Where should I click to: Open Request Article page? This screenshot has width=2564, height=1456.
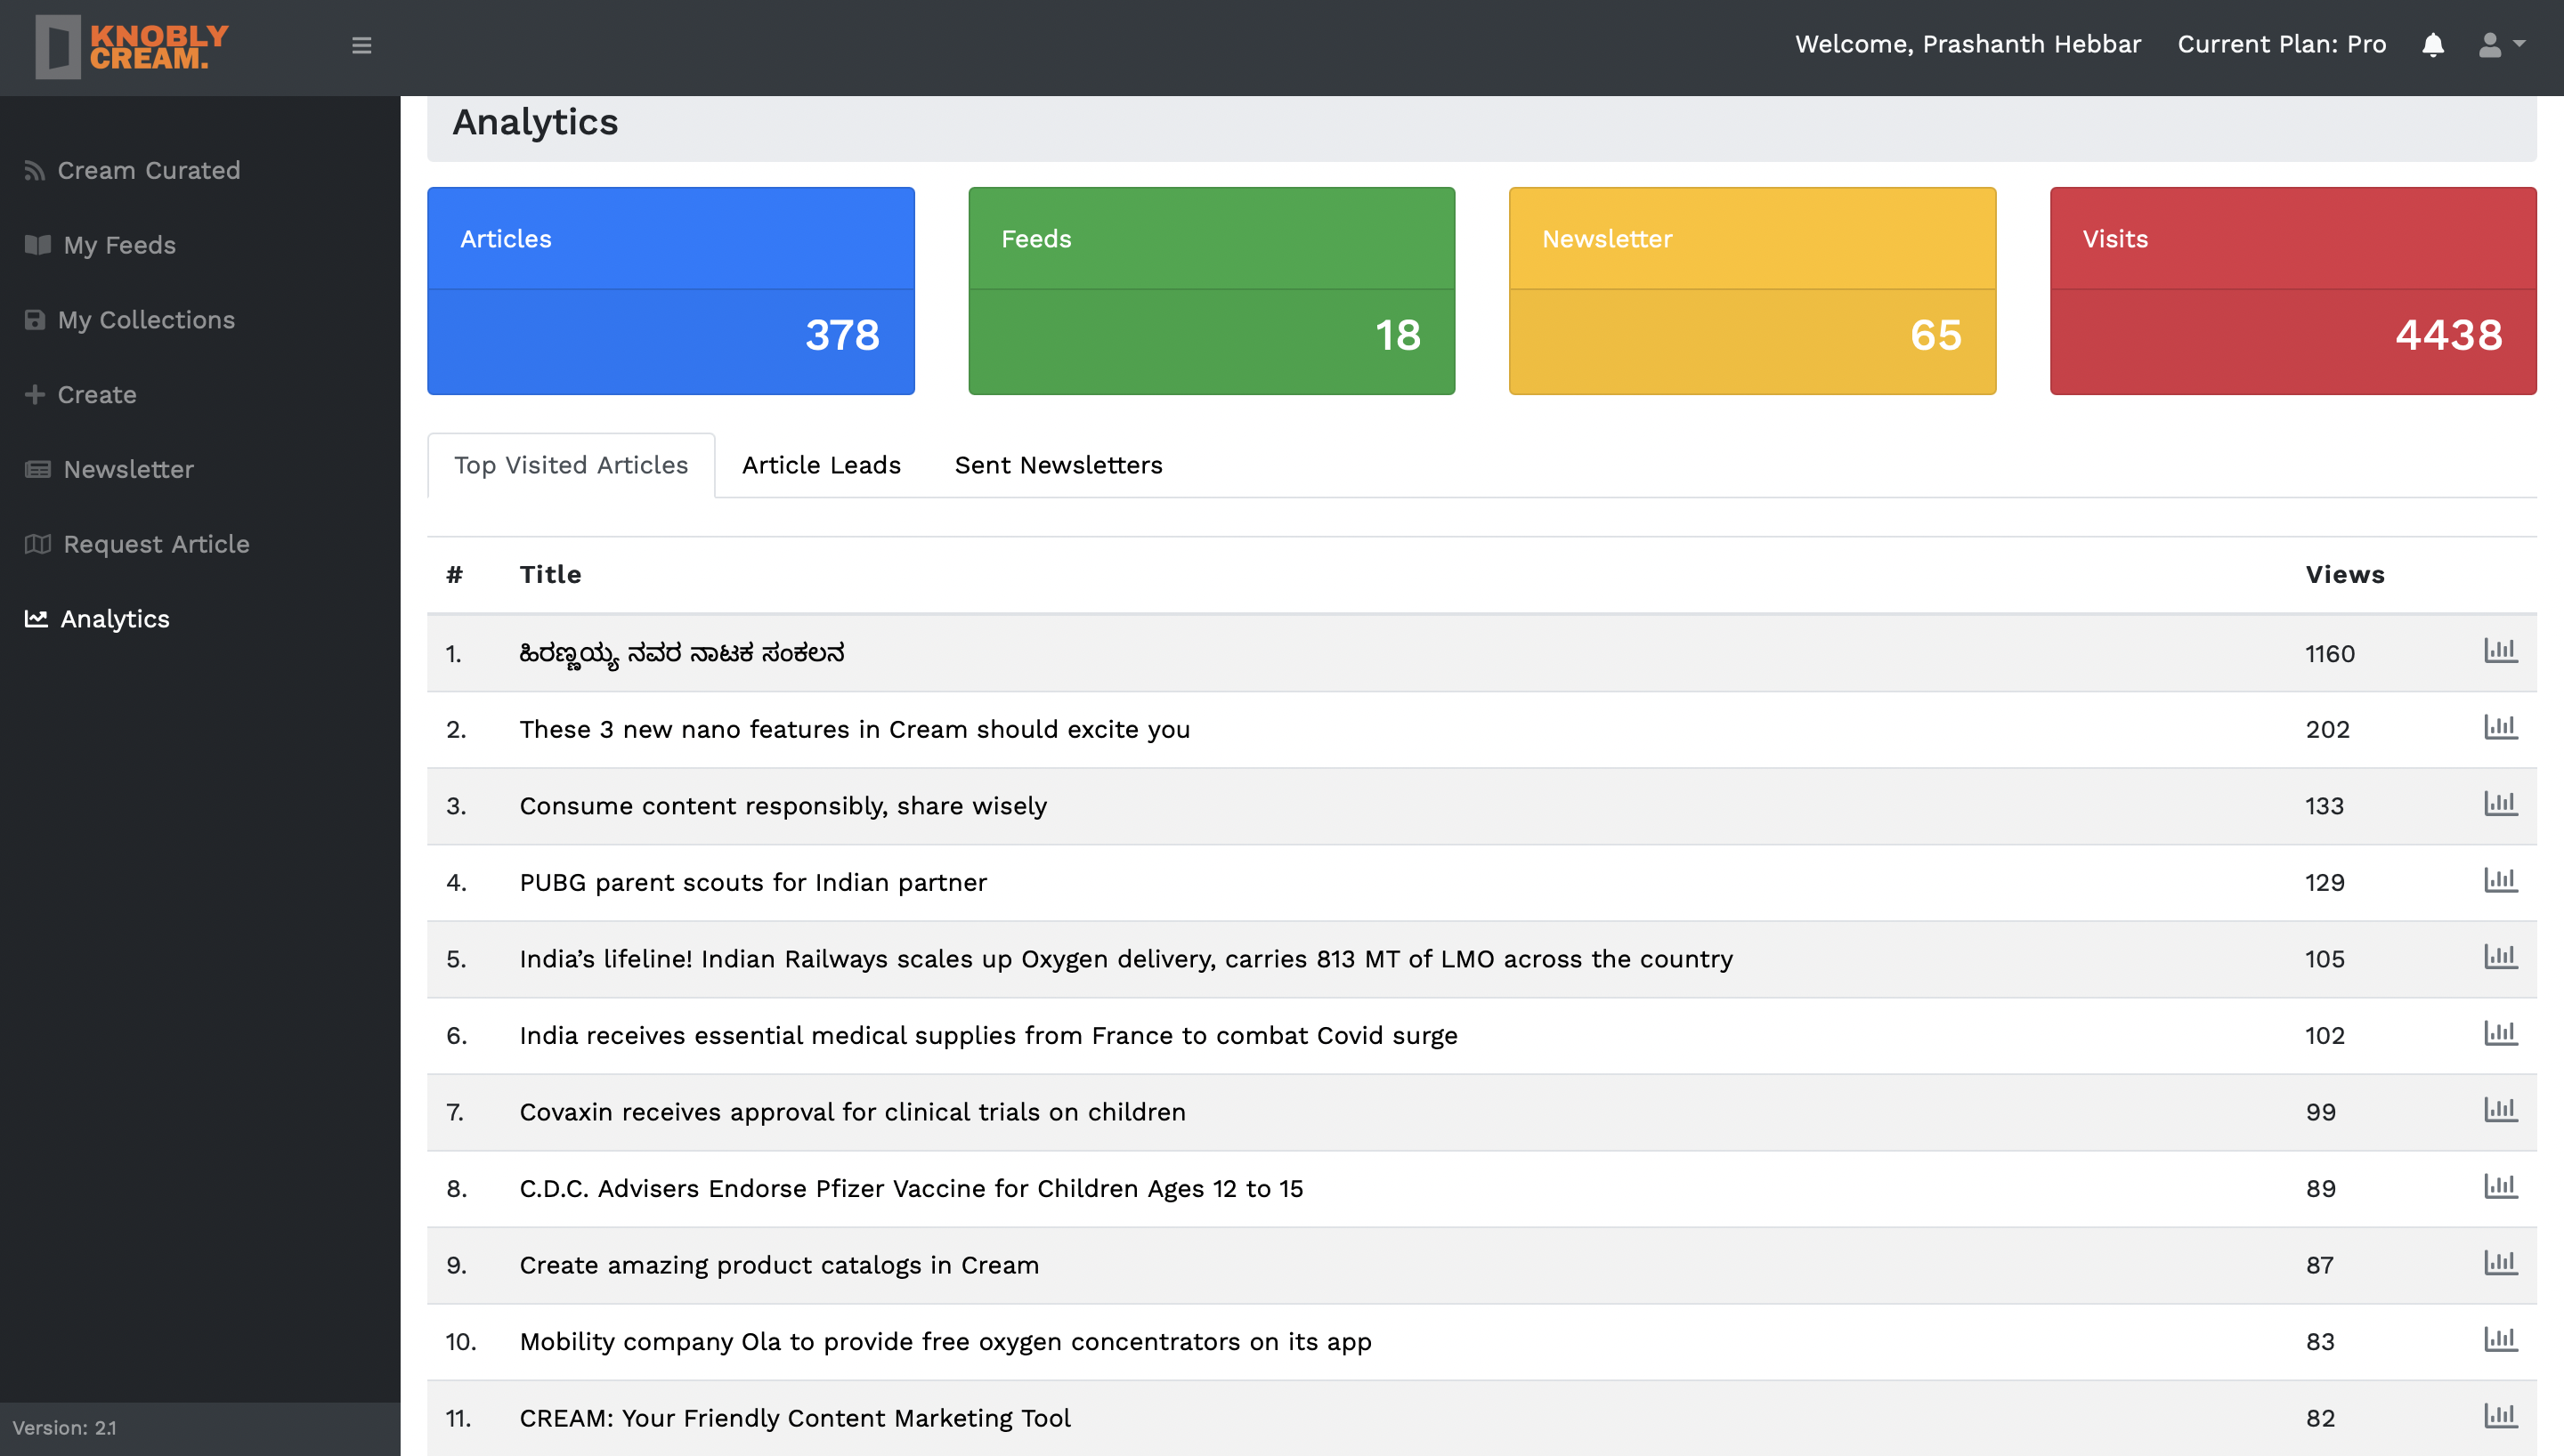point(156,544)
